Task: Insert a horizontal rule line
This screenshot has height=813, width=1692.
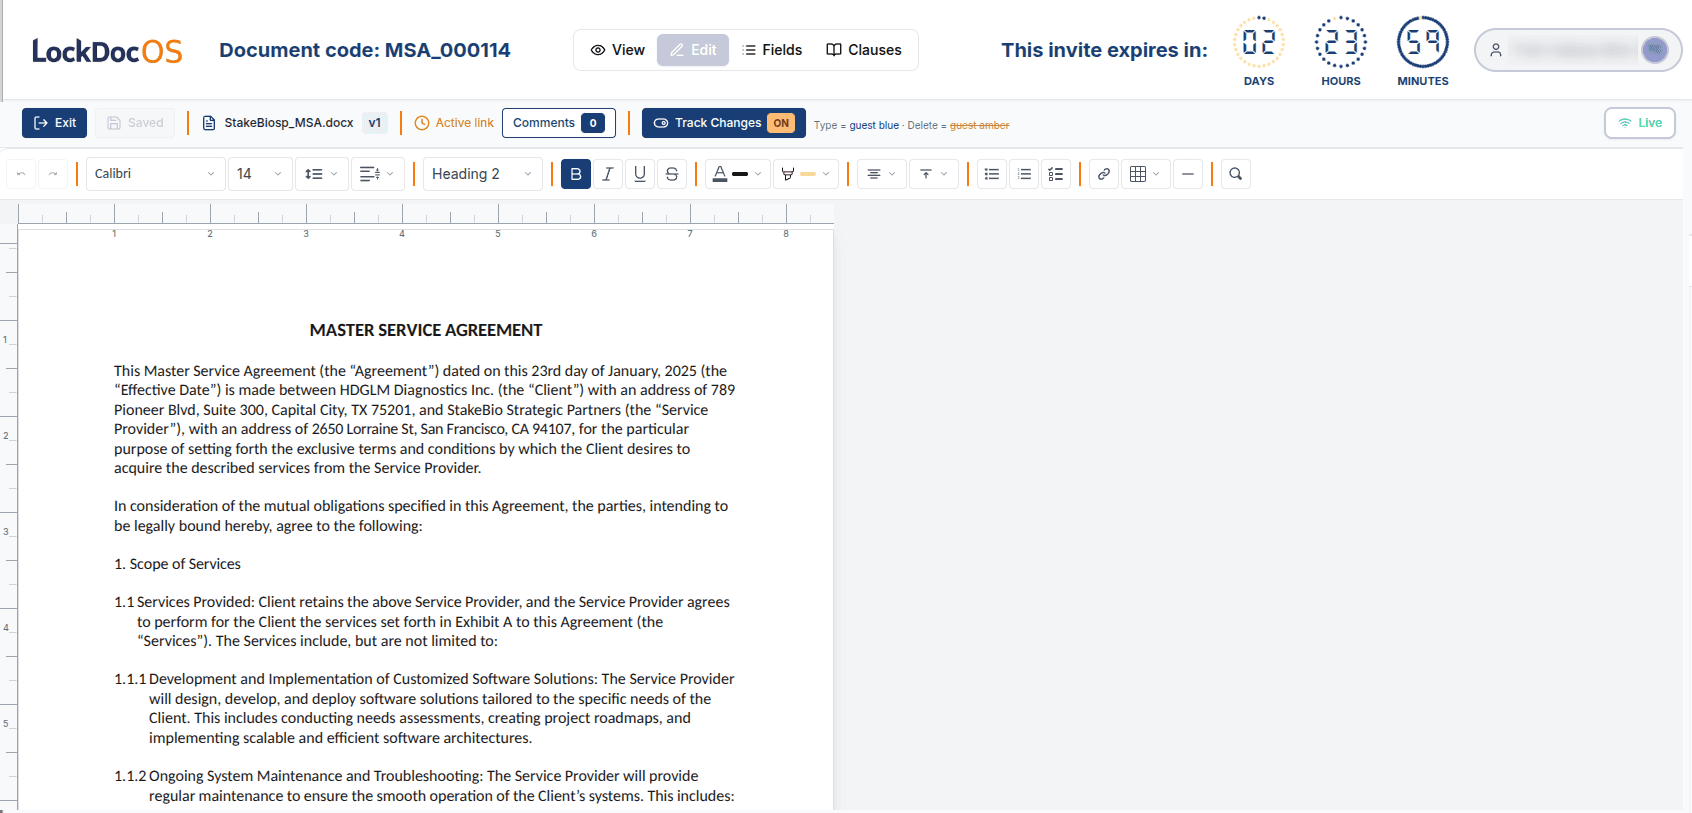Action: pyautogui.click(x=1188, y=174)
